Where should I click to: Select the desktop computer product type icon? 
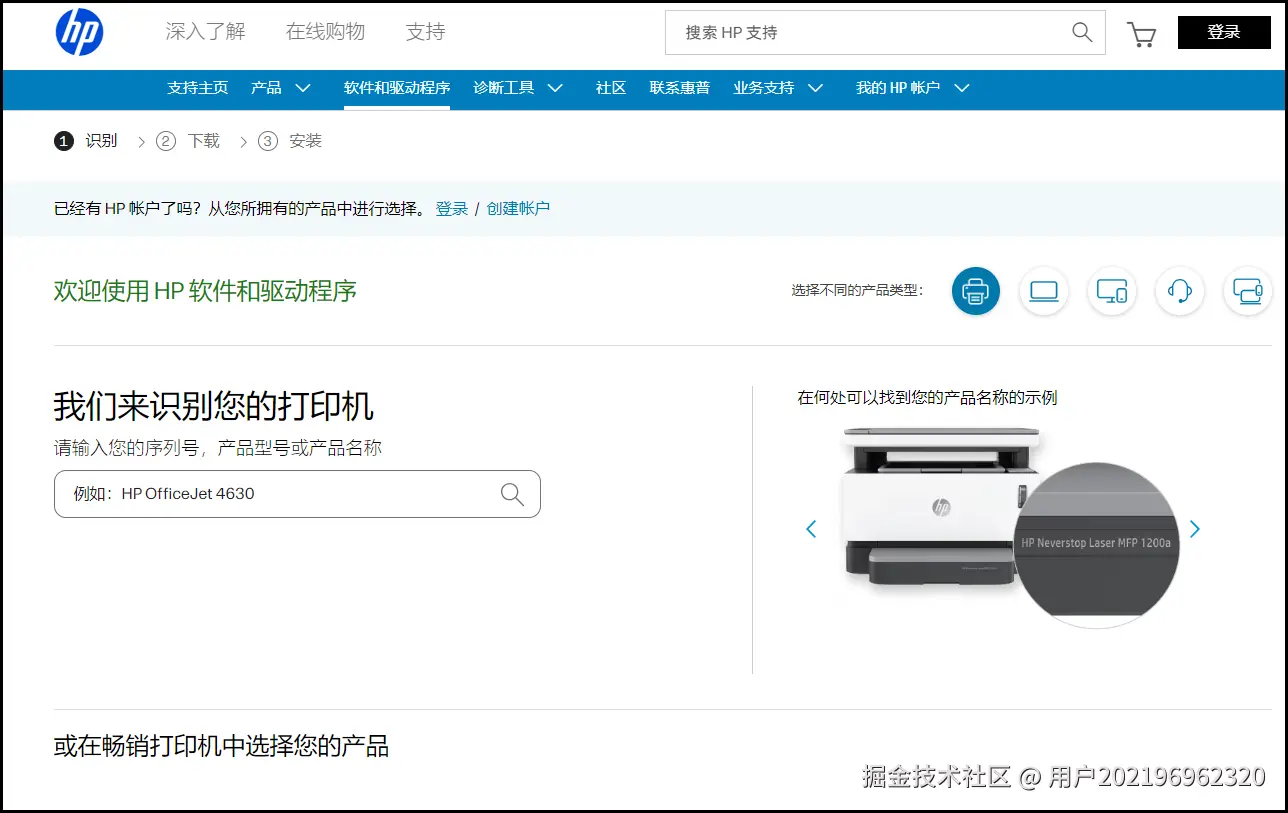click(x=1112, y=291)
